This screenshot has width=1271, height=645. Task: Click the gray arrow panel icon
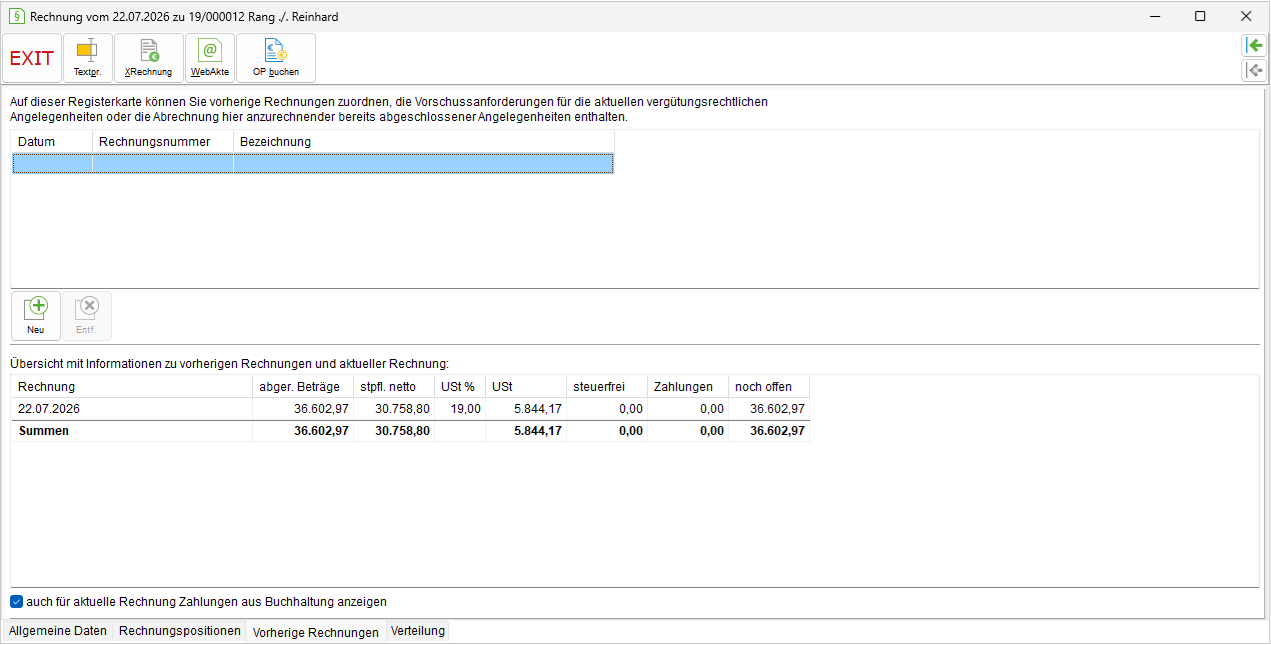pos(1254,70)
